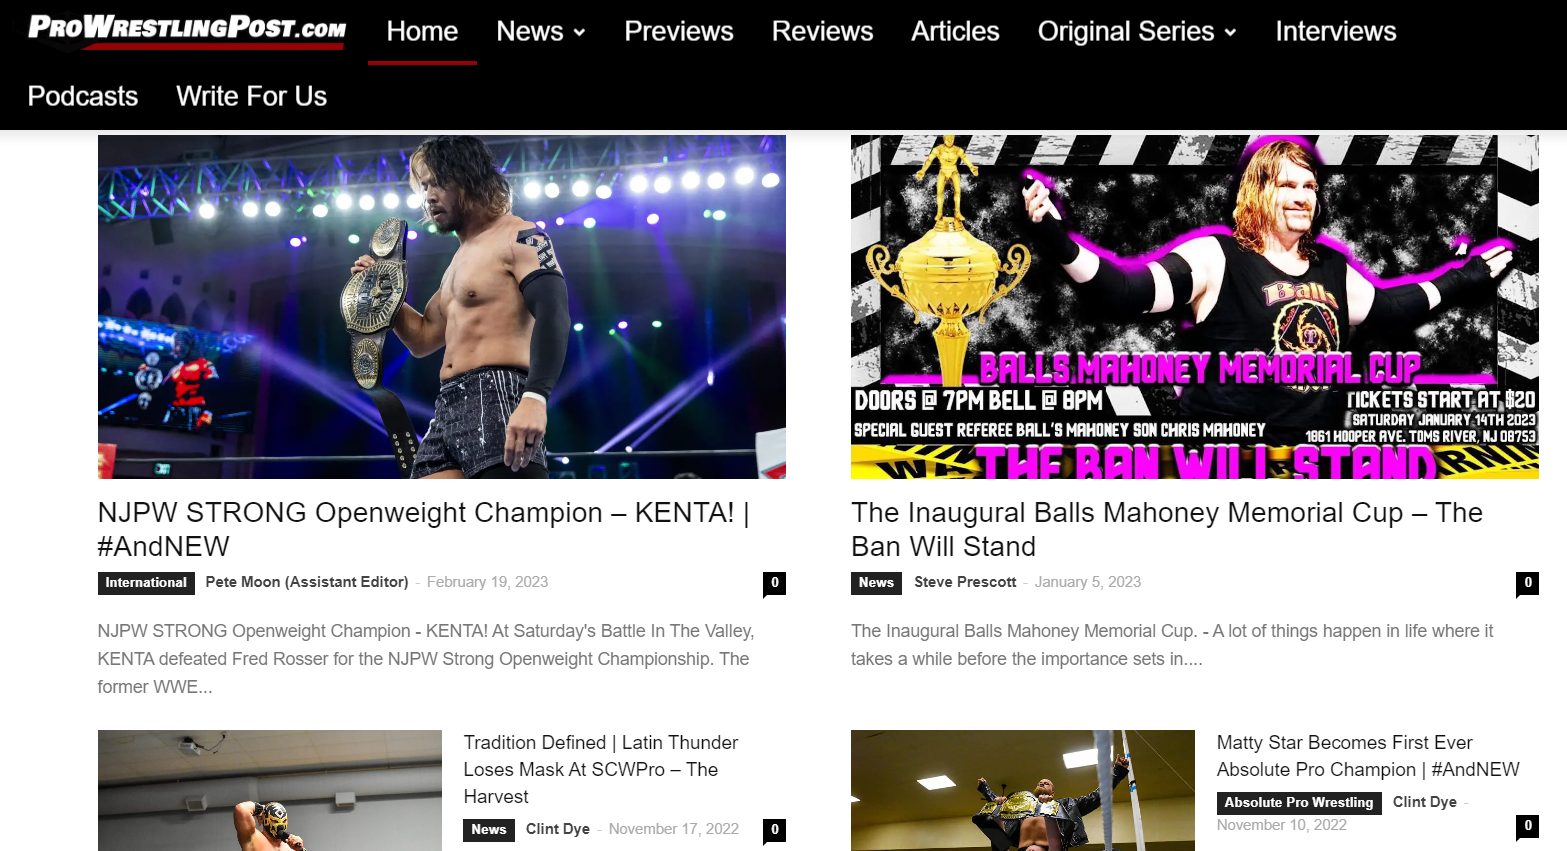
Task: Open author page for Pete Moon
Action: tap(307, 582)
